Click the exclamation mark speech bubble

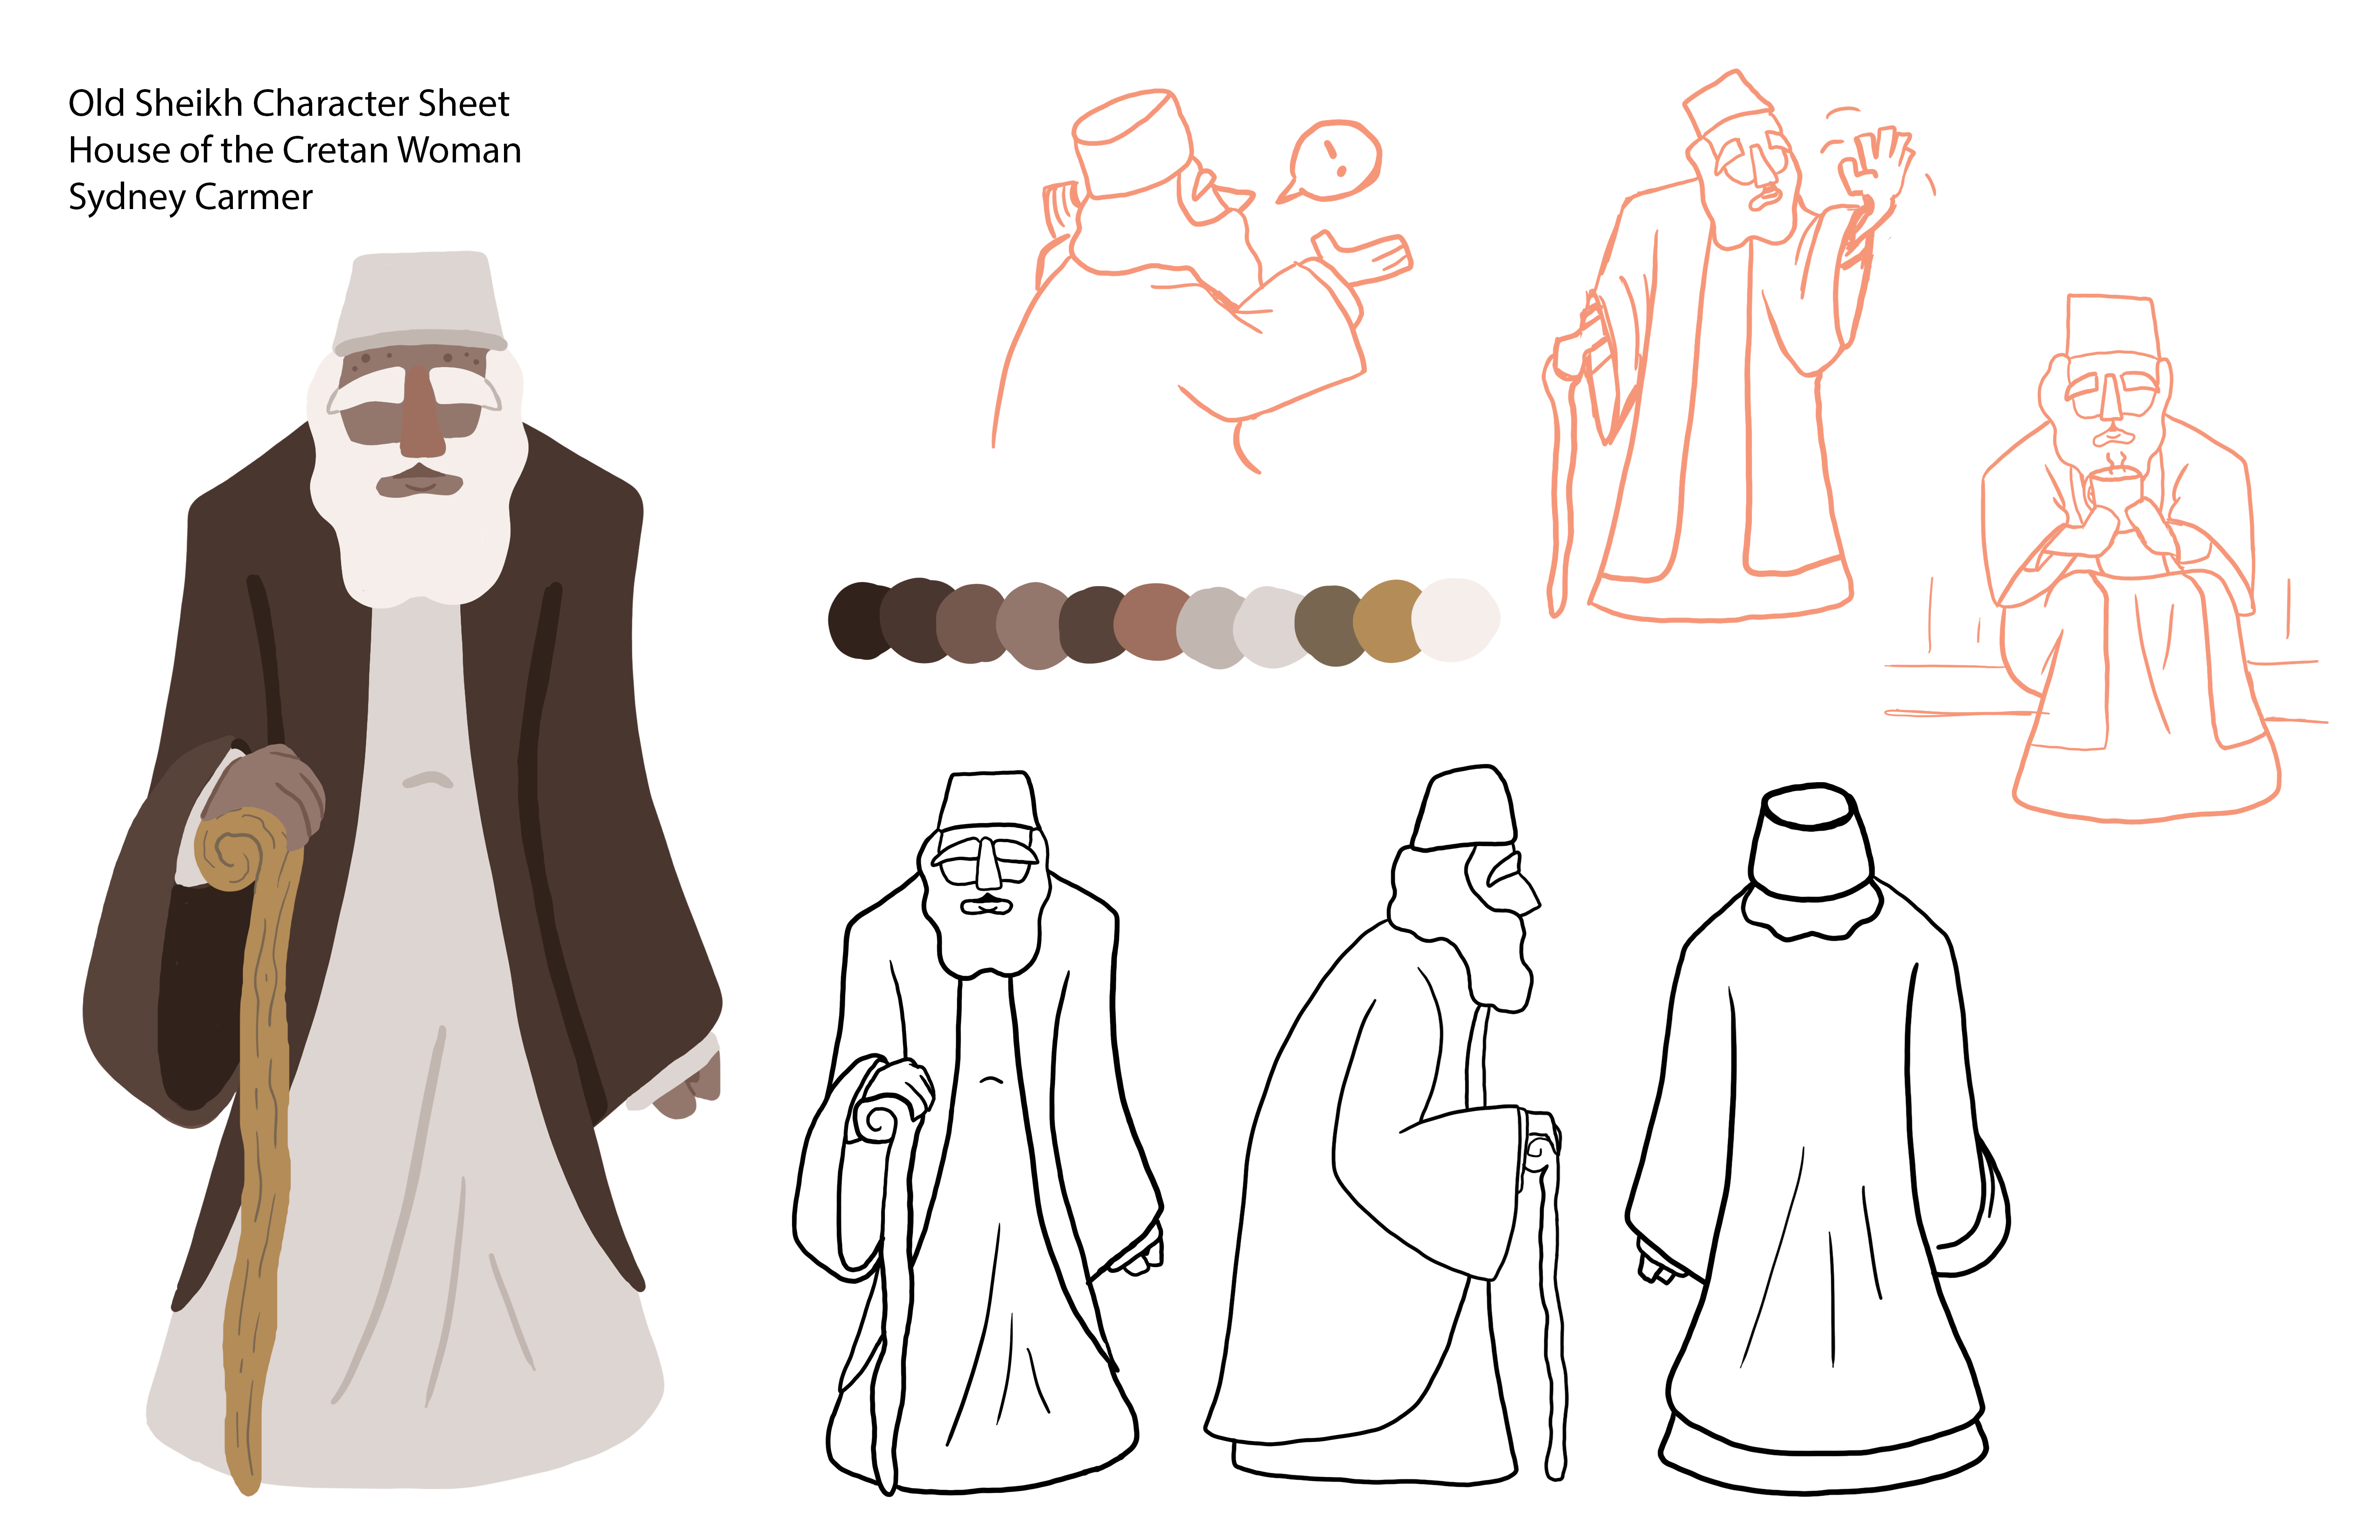coord(1330,162)
